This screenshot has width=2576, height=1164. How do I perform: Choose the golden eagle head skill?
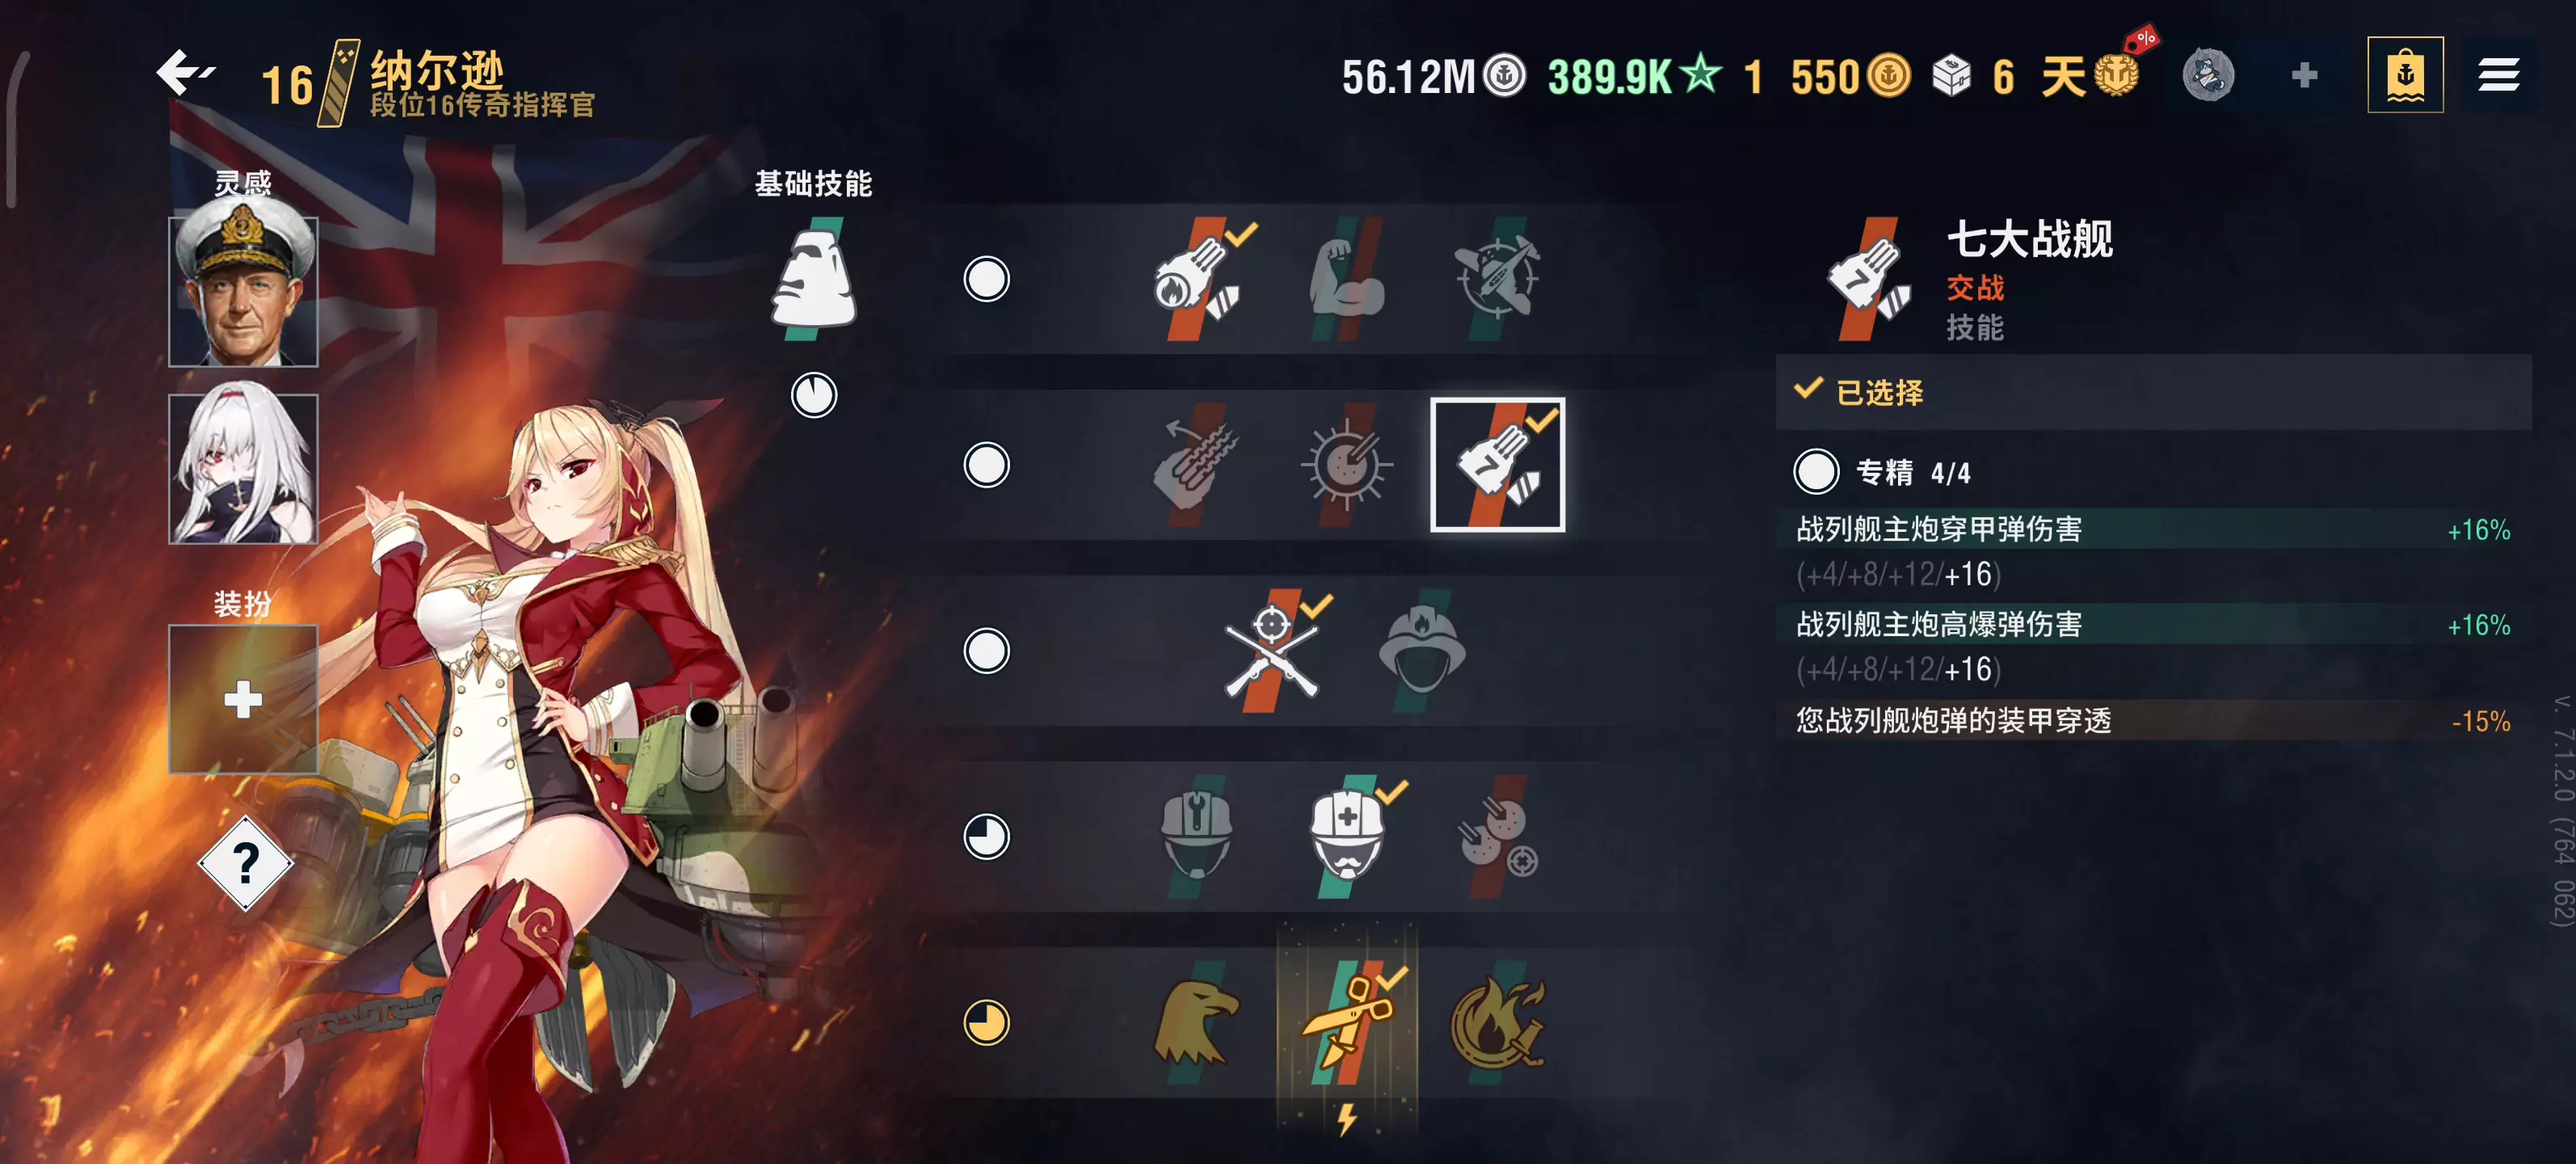[1197, 1023]
